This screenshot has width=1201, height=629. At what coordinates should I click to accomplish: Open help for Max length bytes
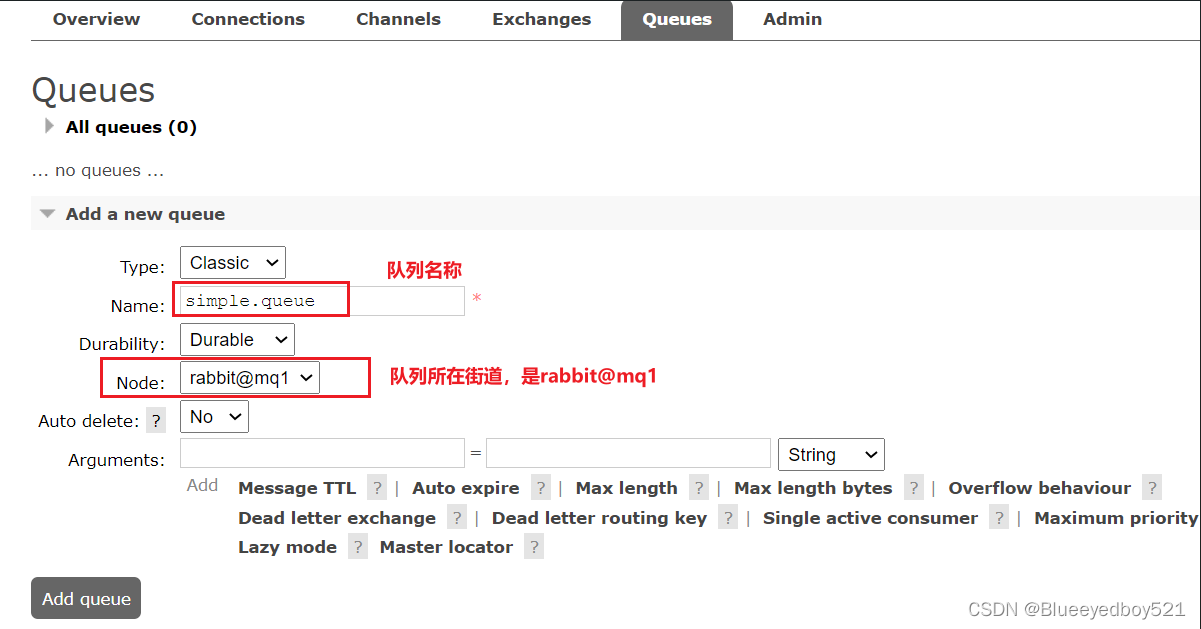pos(913,488)
